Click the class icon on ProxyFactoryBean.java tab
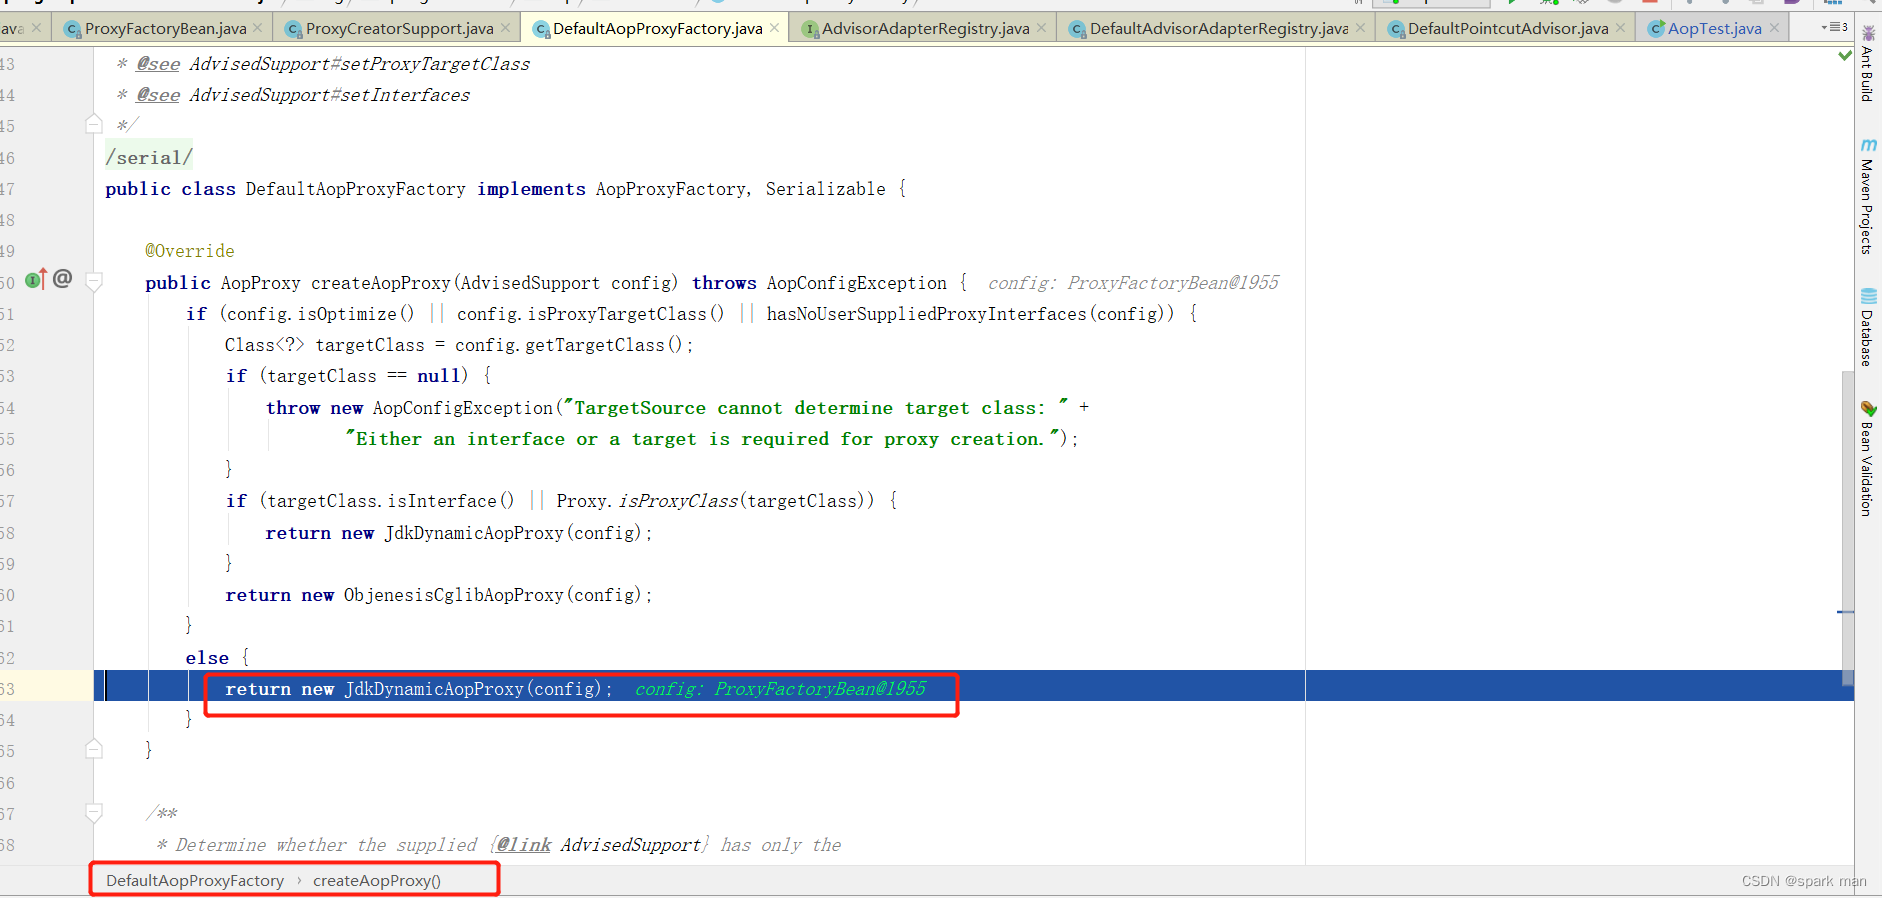 [x=72, y=29]
